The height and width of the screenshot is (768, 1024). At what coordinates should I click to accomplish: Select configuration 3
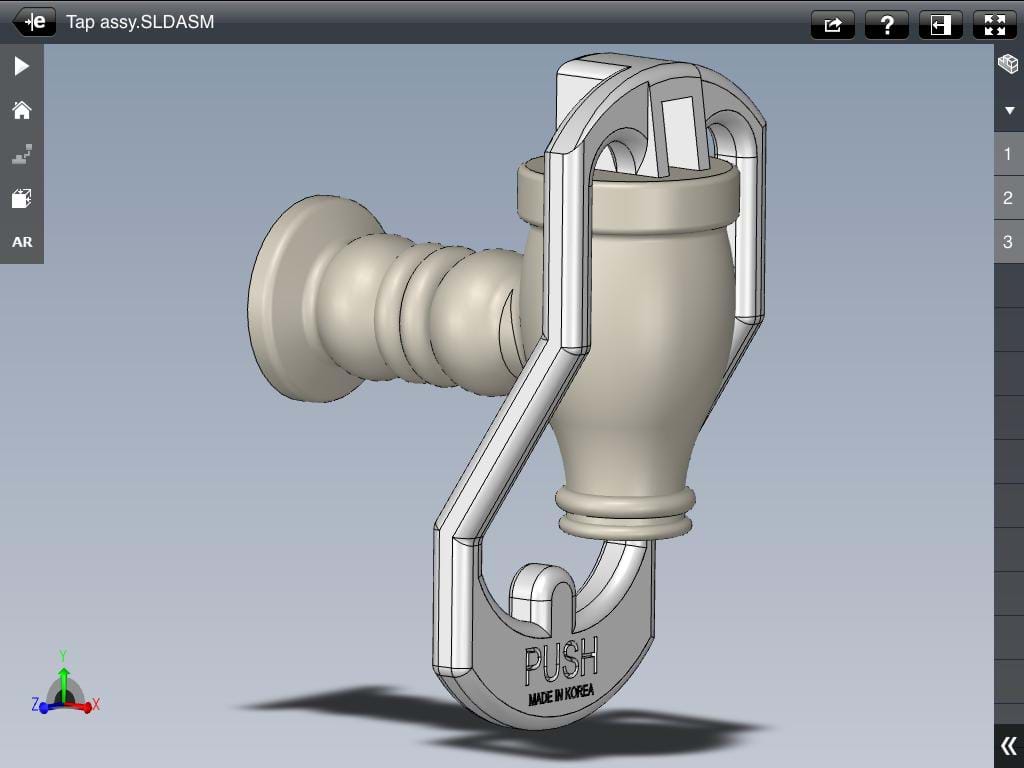(1008, 242)
